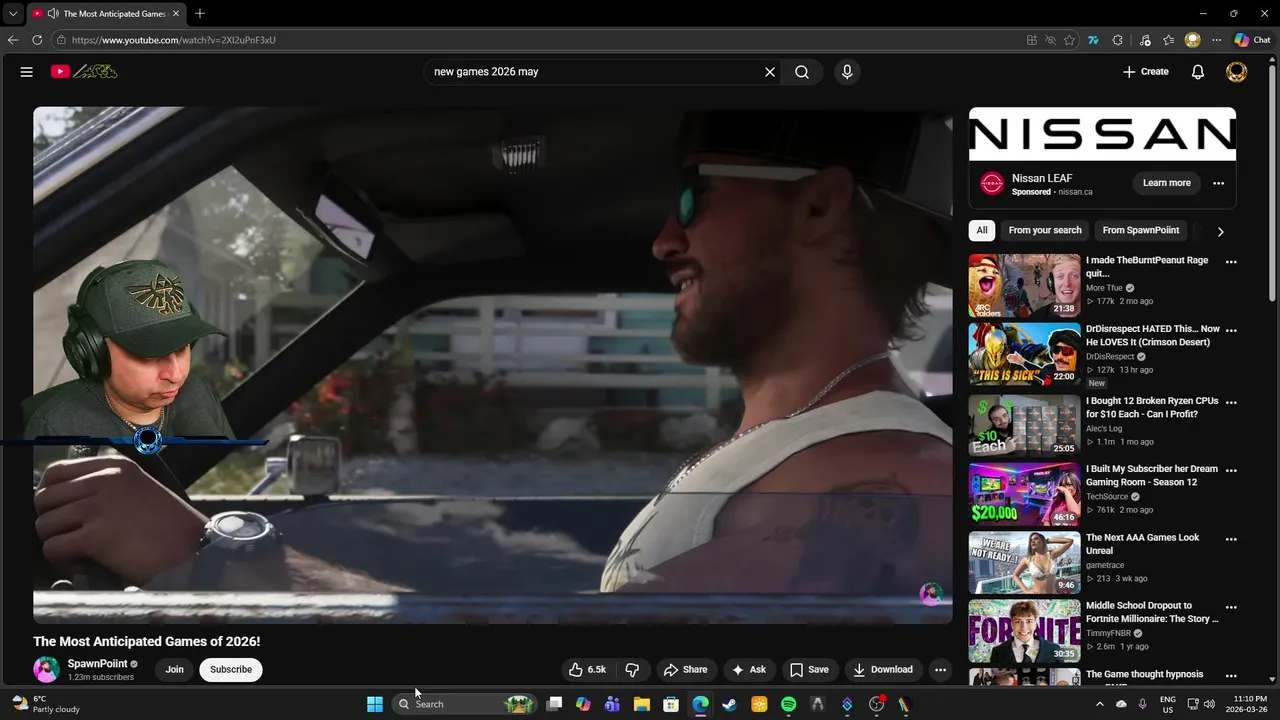Share this video

tap(685, 670)
